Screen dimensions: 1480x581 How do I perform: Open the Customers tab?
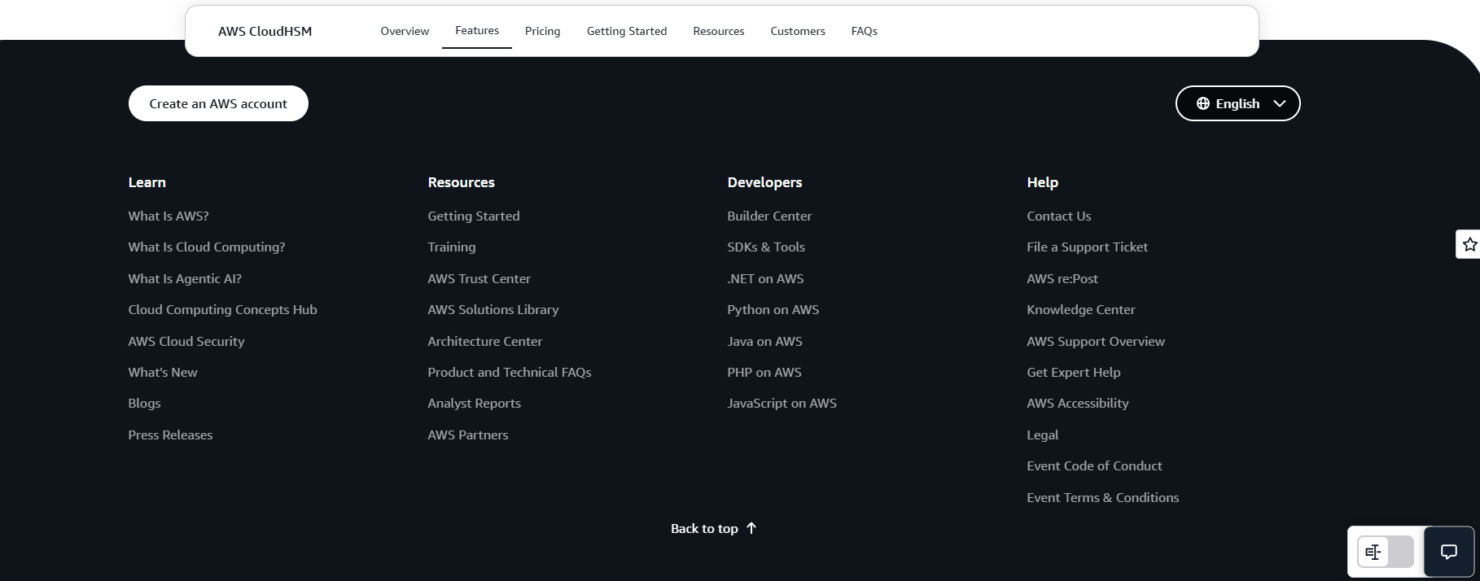point(798,31)
